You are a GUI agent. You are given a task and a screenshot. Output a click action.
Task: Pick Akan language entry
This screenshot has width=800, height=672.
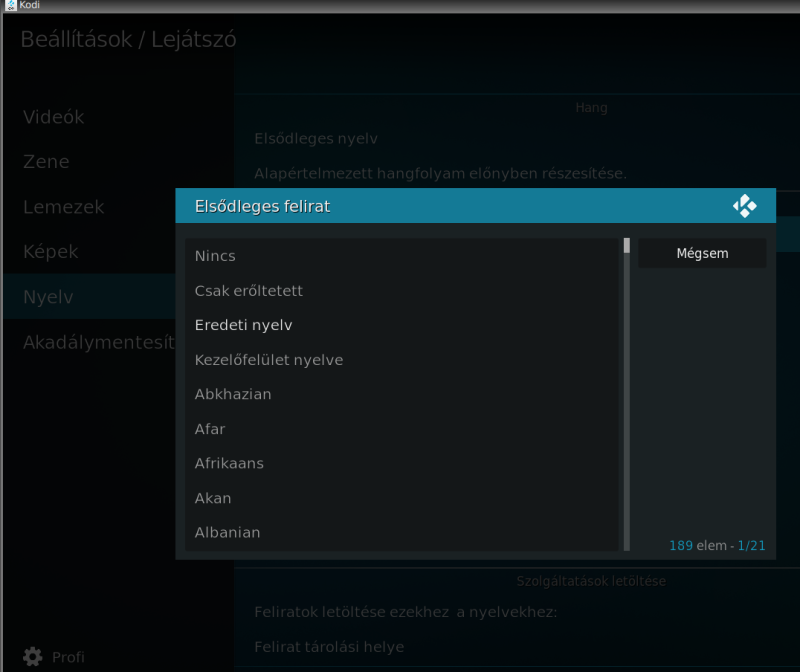tap(402, 498)
